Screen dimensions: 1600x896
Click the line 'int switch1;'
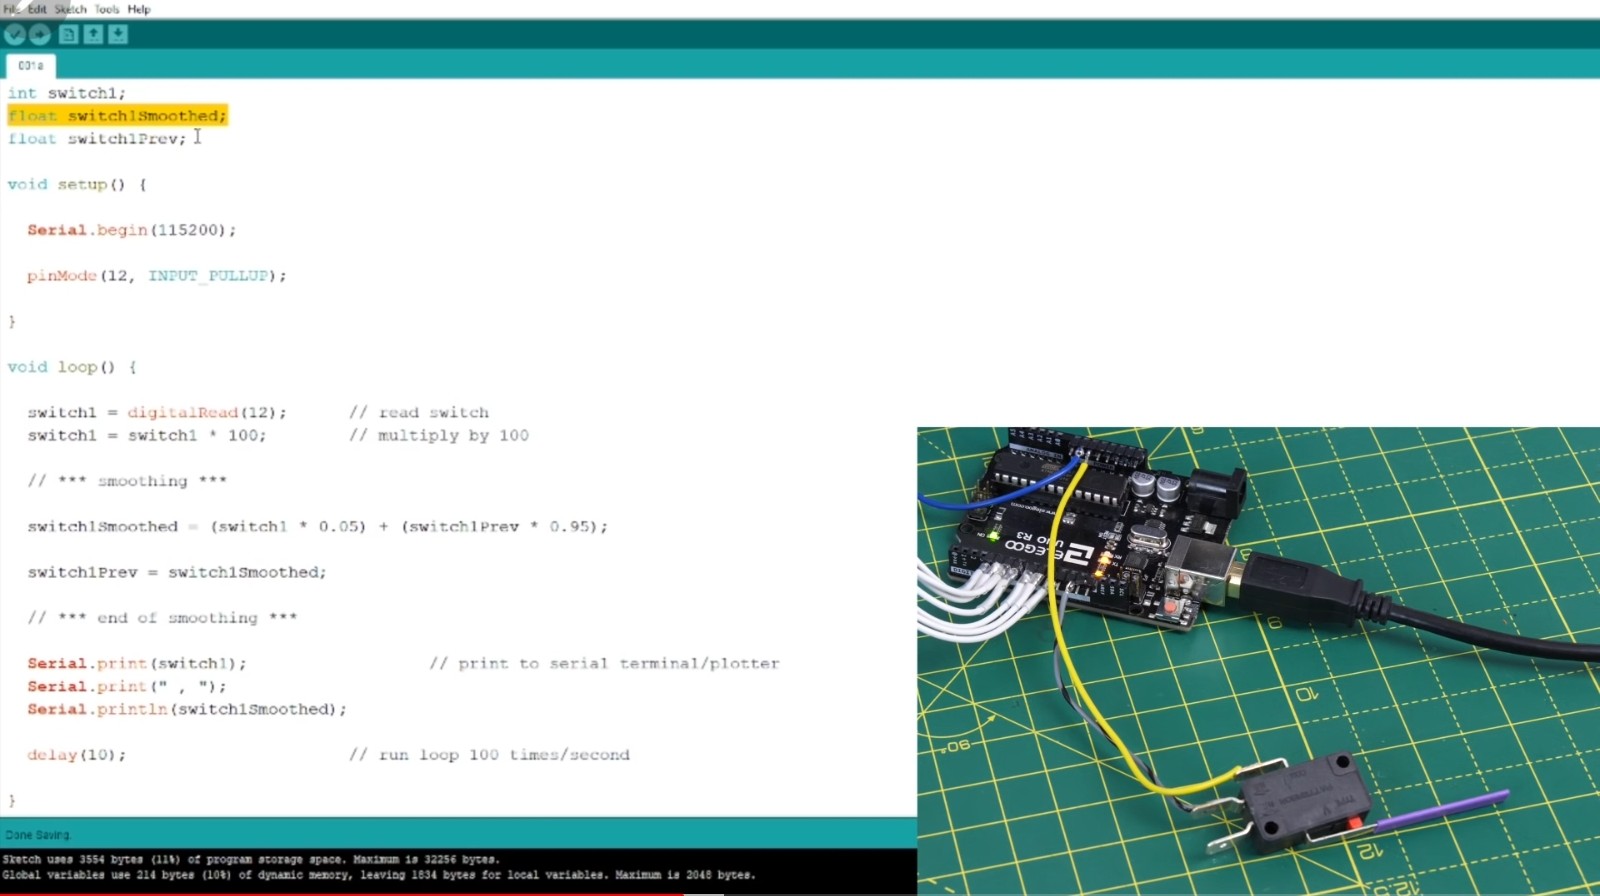pos(67,93)
